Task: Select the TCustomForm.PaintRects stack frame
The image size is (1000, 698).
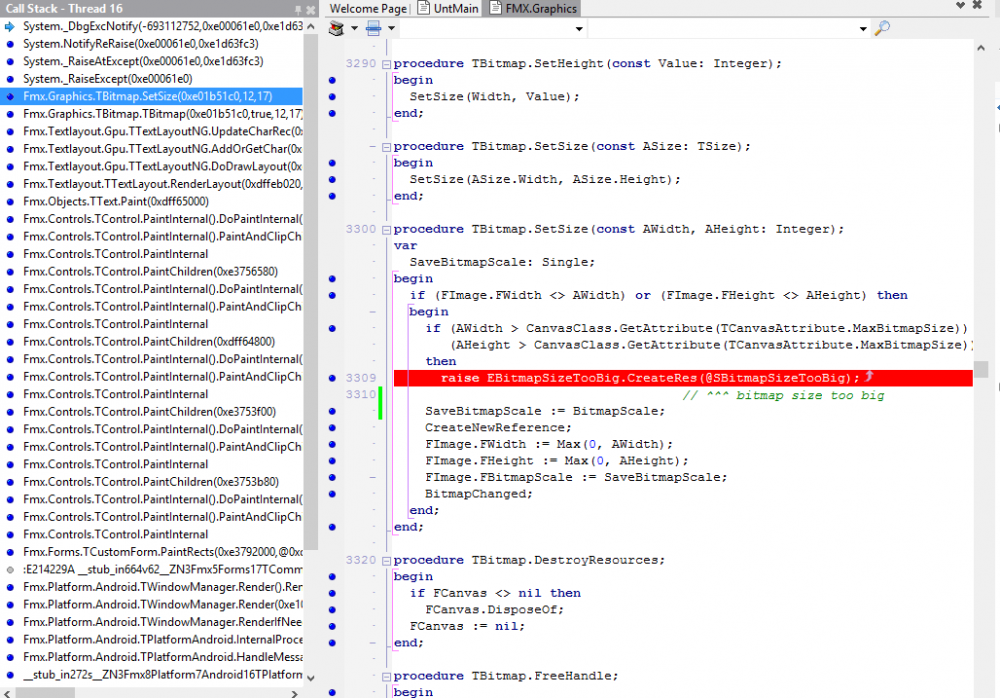Action: 152,552
